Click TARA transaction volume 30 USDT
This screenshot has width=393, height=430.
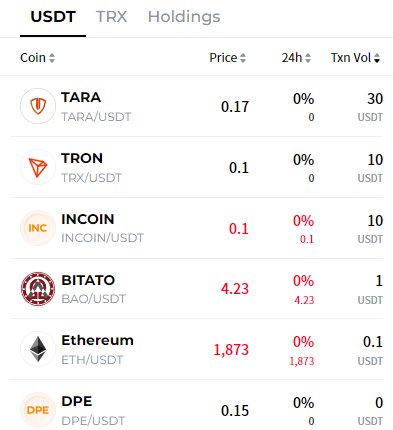[370, 107]
